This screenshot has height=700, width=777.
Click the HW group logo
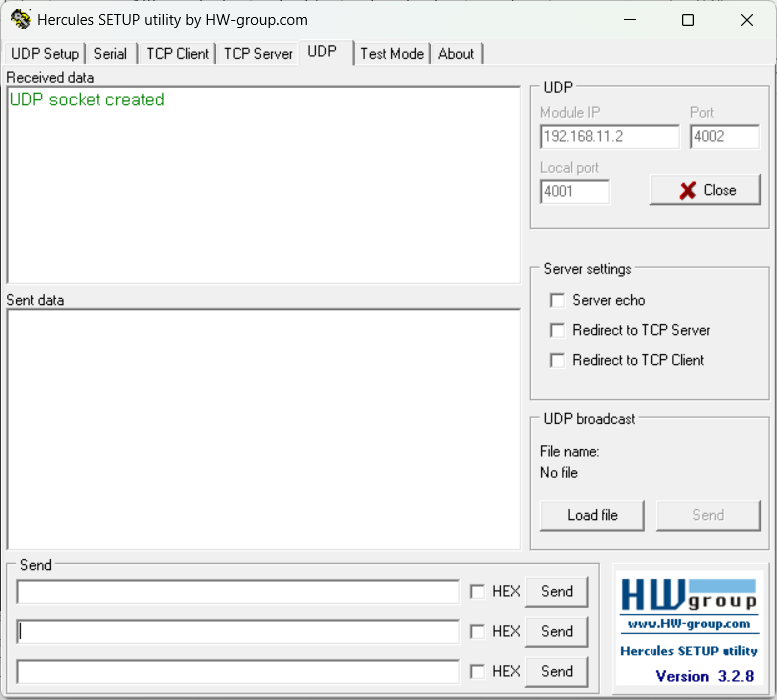[688, 595]
